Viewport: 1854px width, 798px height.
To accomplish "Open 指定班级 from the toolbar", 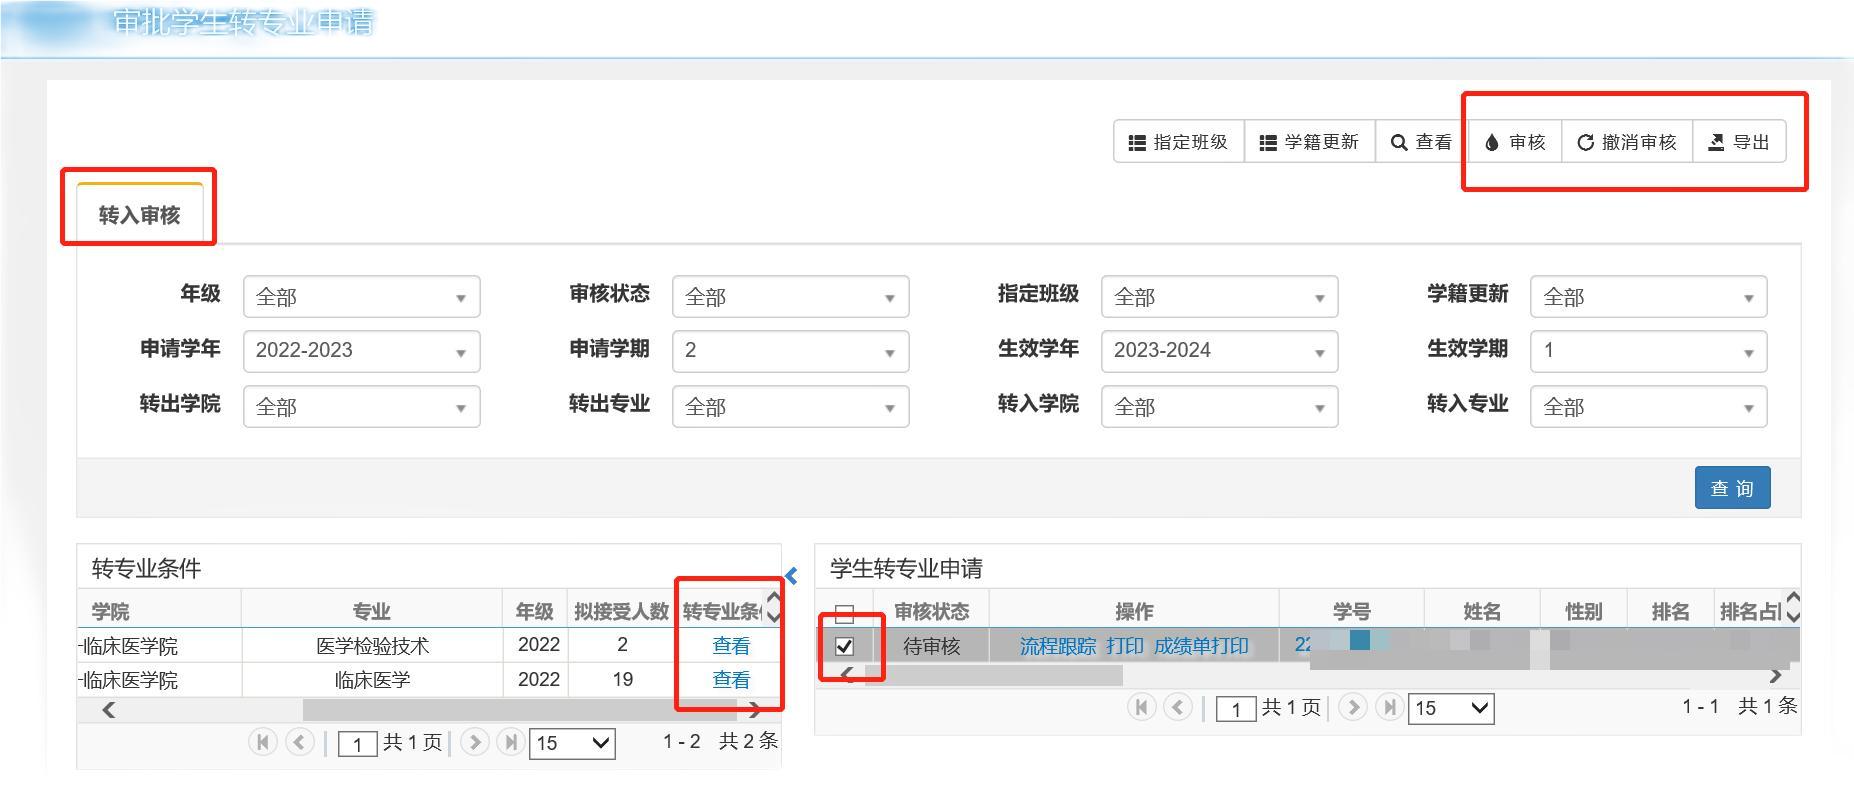I will pos(1178,142).
